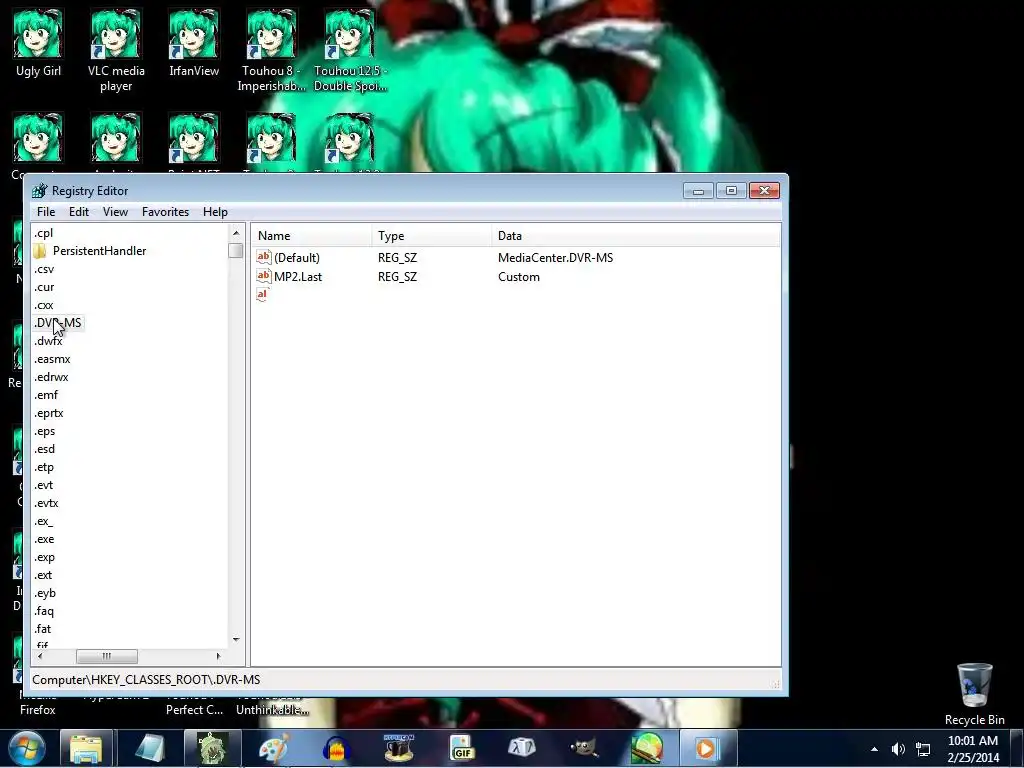Click the Data column header

pos(635,236)
